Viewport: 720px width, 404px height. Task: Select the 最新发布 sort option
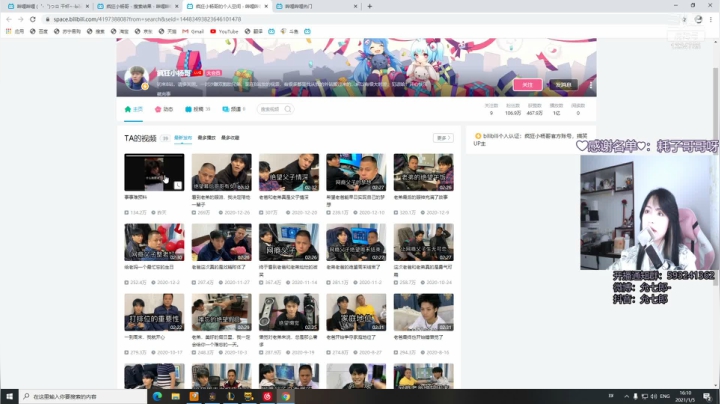coord(183,138)
